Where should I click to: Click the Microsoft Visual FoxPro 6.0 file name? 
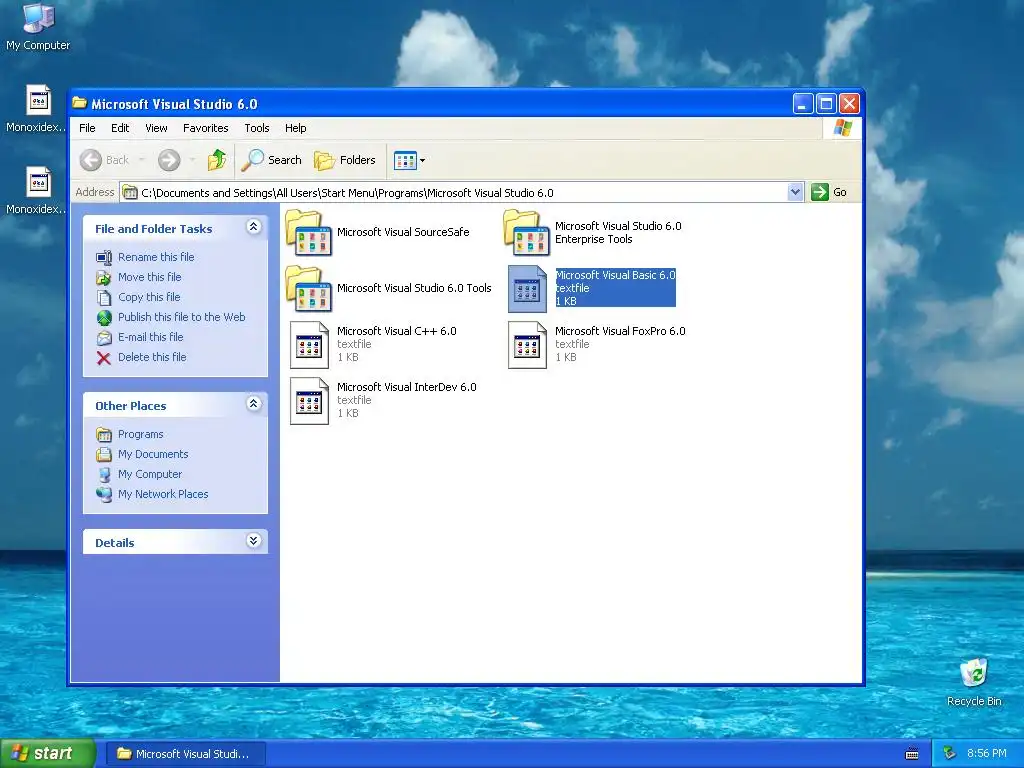(620, 331)
